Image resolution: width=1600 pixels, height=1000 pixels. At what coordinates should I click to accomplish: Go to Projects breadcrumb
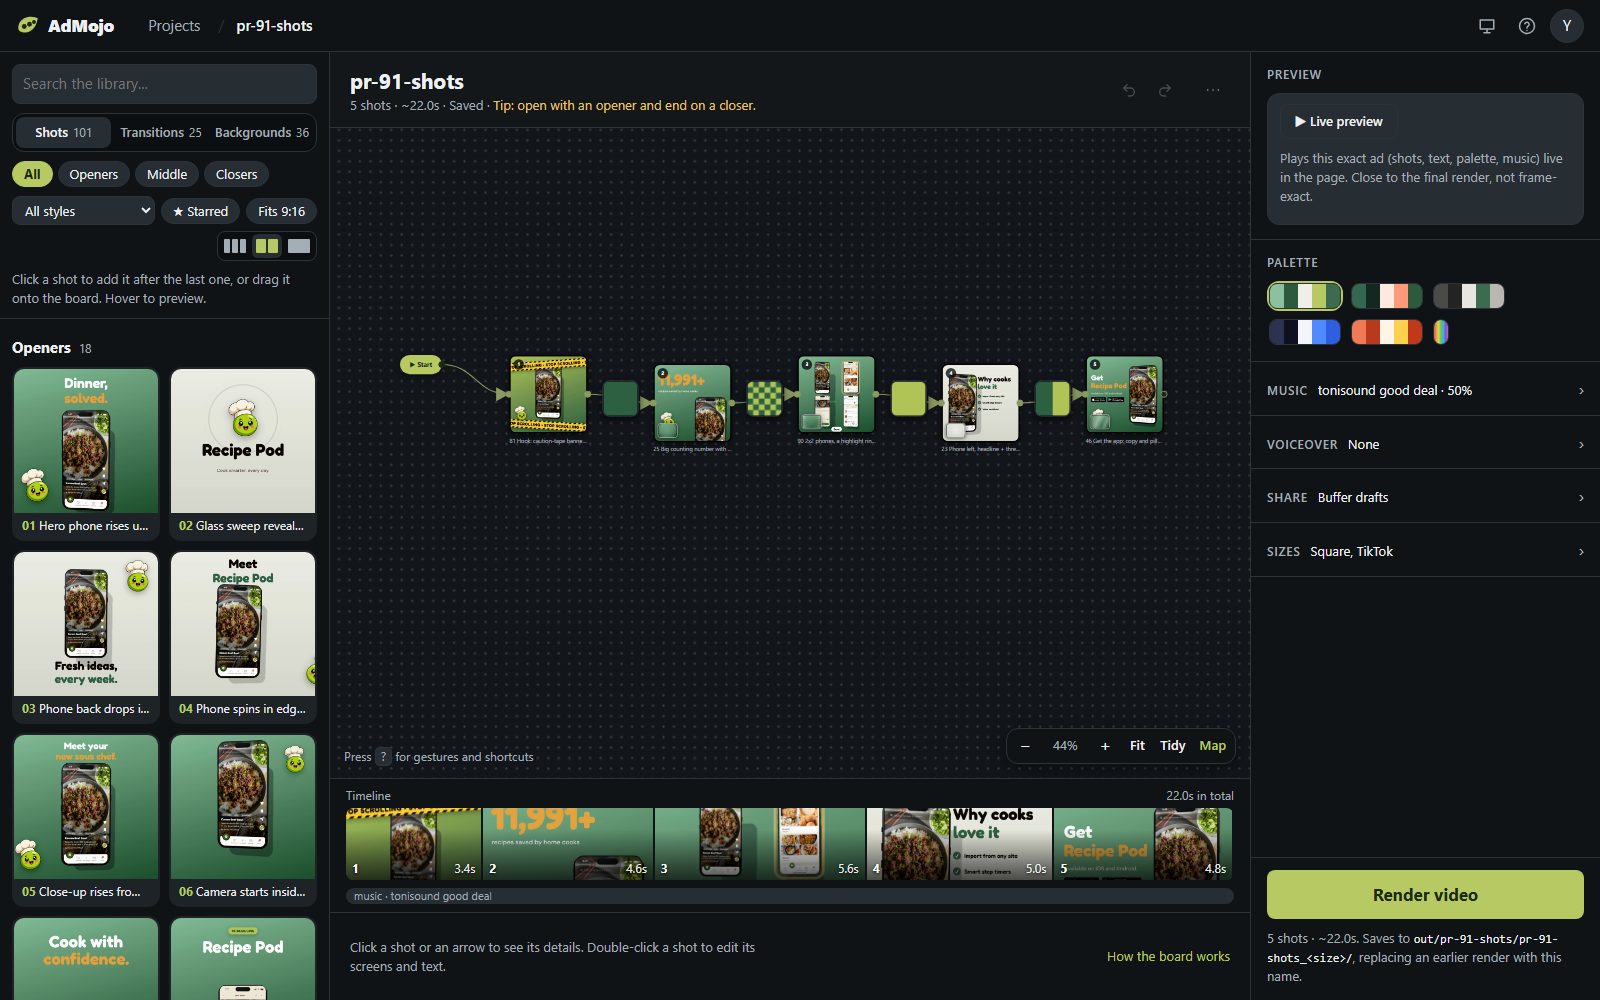click(174, 26)
